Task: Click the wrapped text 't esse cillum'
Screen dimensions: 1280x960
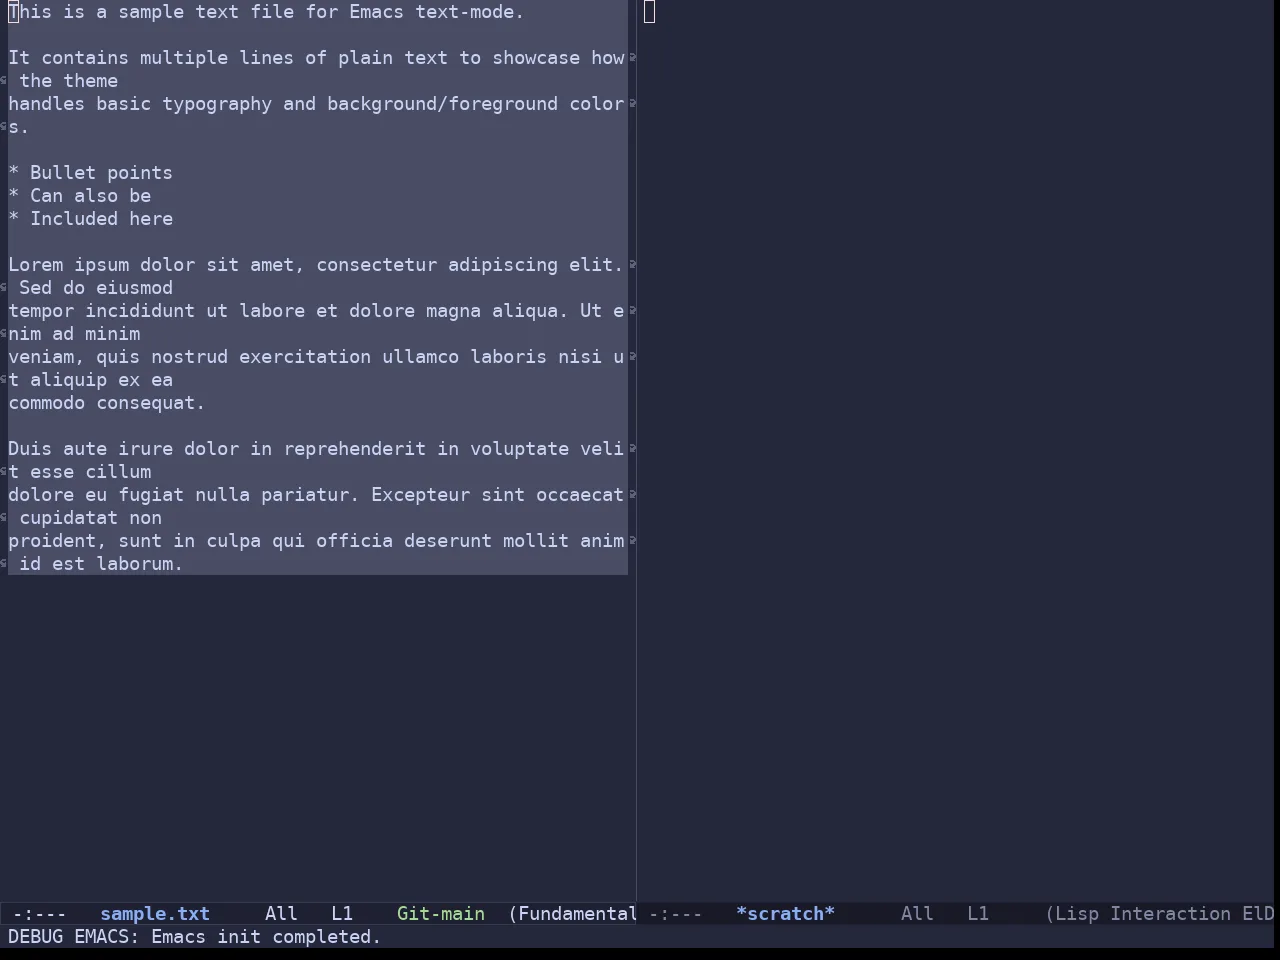Action: pyautogui.click(x=79, y=472)
